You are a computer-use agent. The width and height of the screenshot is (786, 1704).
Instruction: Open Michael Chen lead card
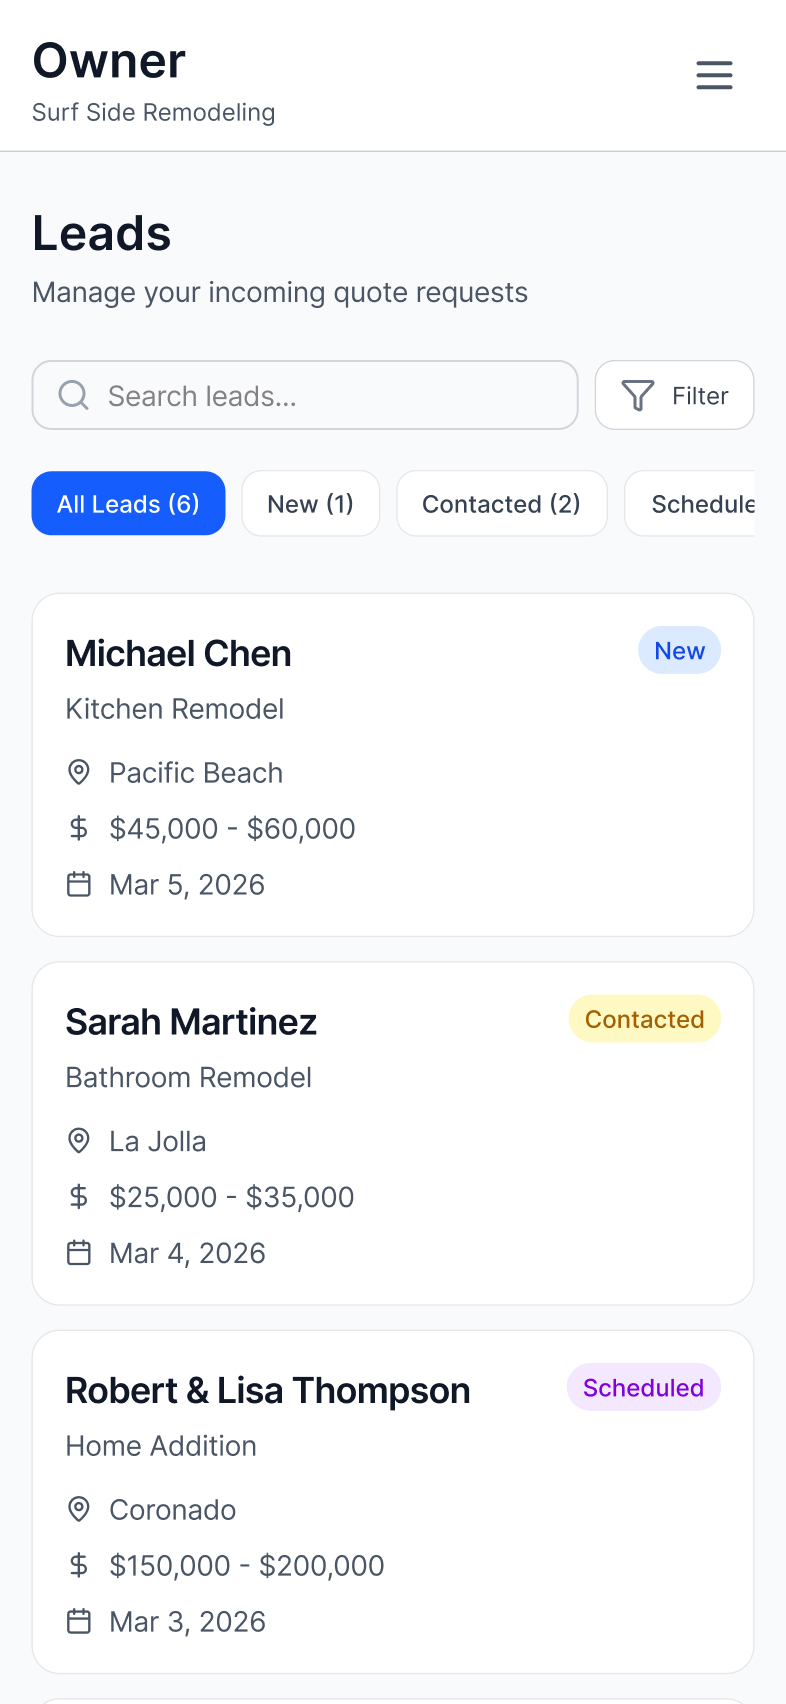click(x=393, y=765)
